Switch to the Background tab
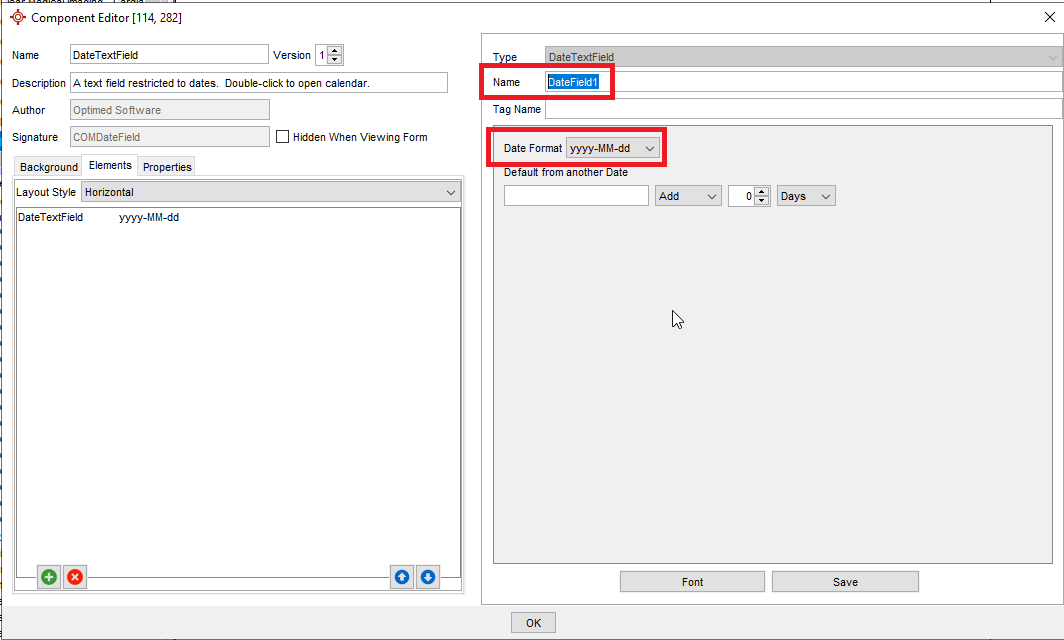The width and height of the screenshot is (1064, 640). (x=49, y=167)
